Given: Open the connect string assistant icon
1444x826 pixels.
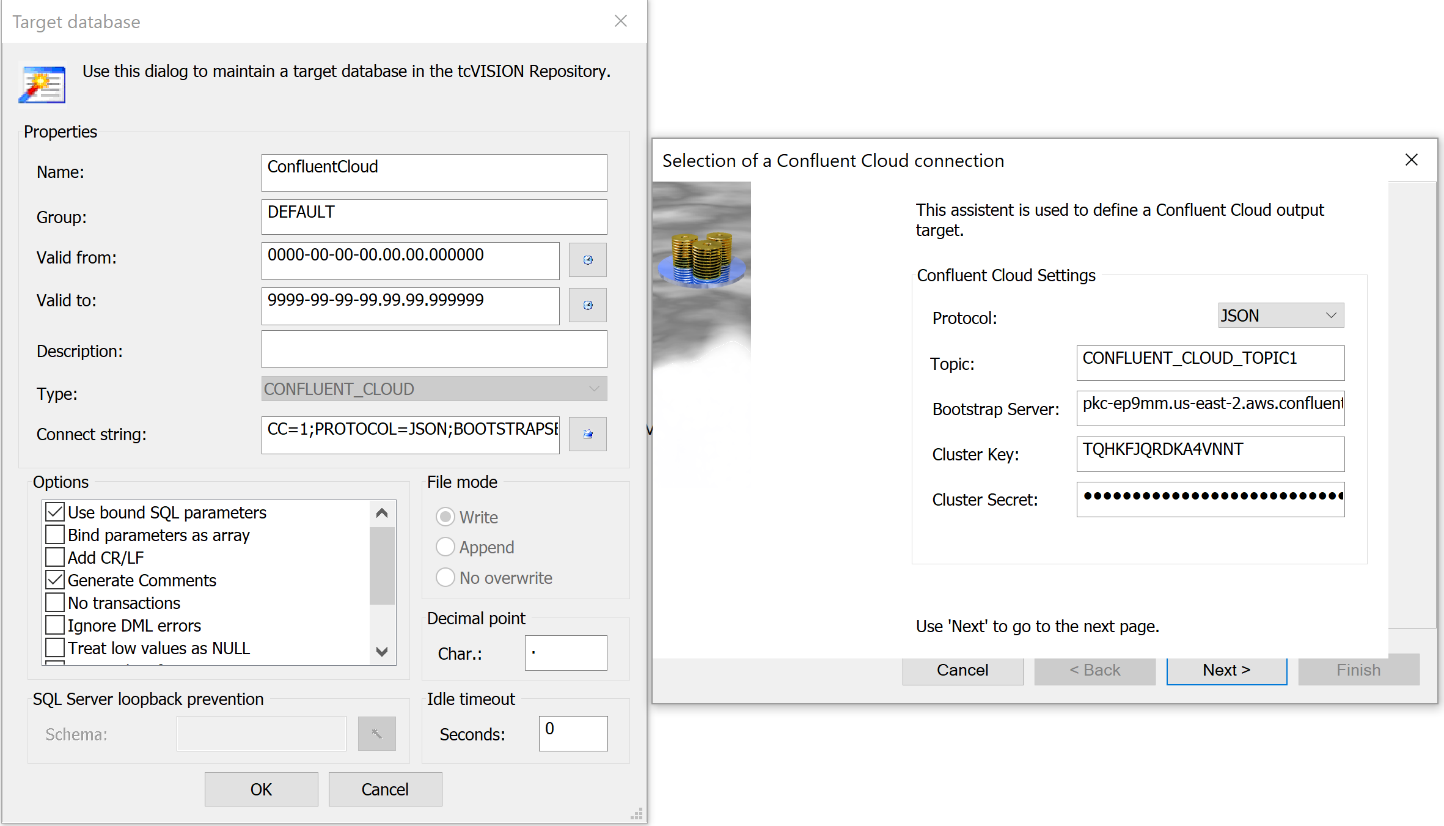Looking at the screenshot, I should (x=588, y=434).
